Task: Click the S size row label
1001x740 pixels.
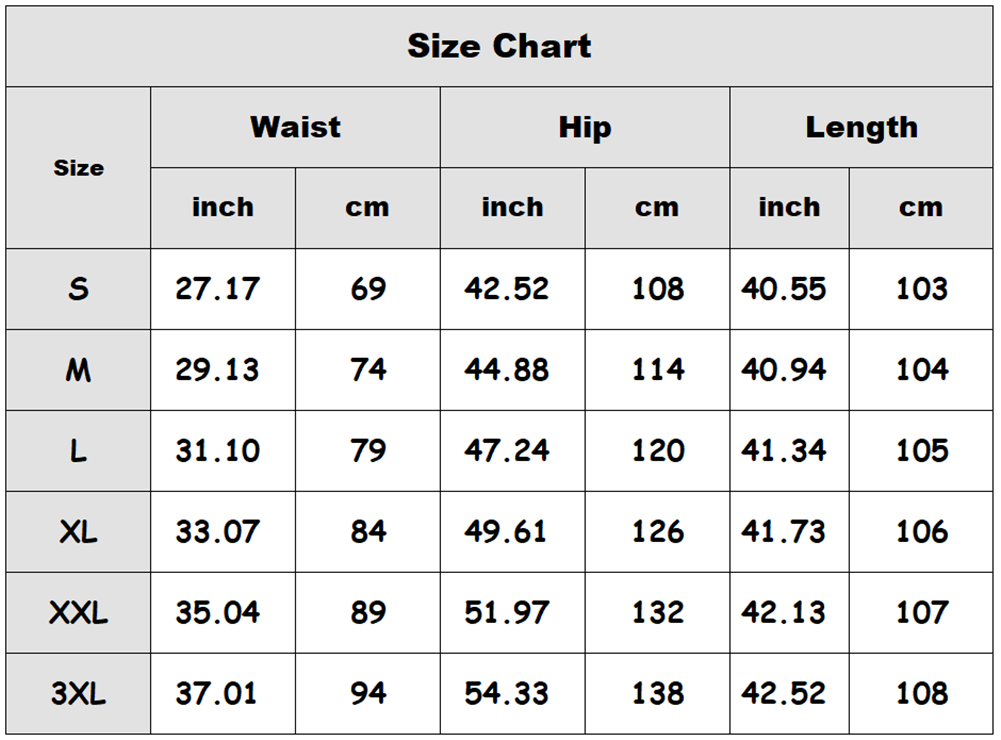Action: pyautogui.click(x=79, y=289)
